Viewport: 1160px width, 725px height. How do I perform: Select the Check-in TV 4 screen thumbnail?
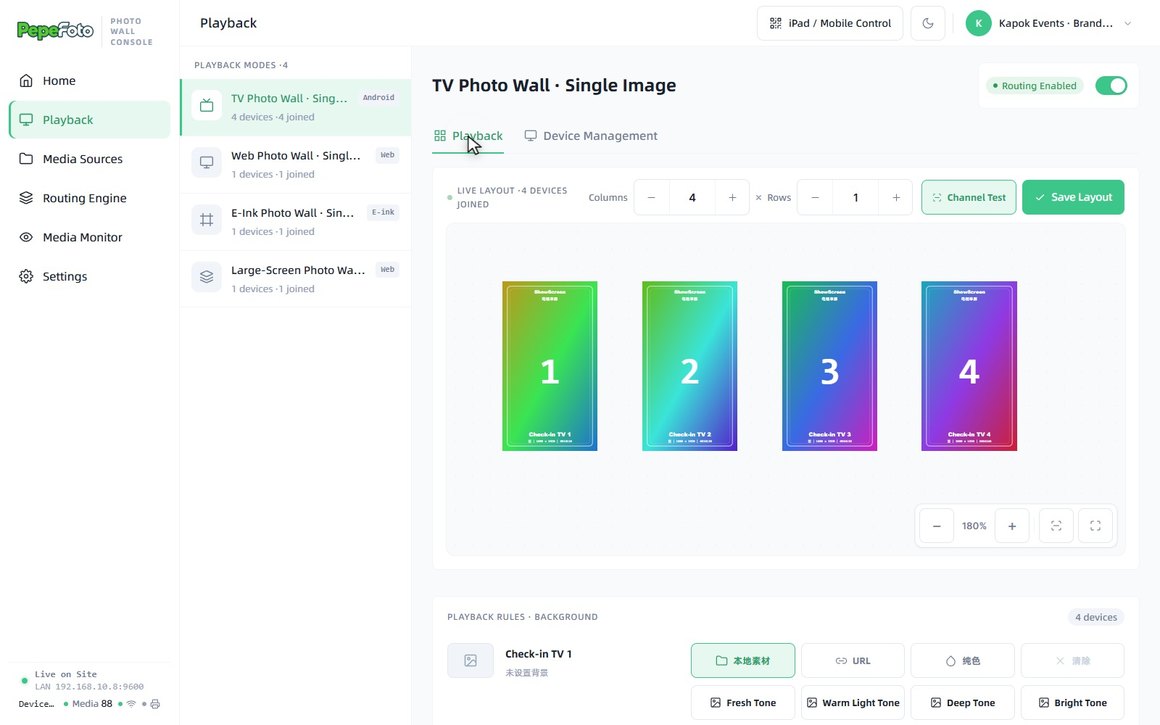click(969, 366)
